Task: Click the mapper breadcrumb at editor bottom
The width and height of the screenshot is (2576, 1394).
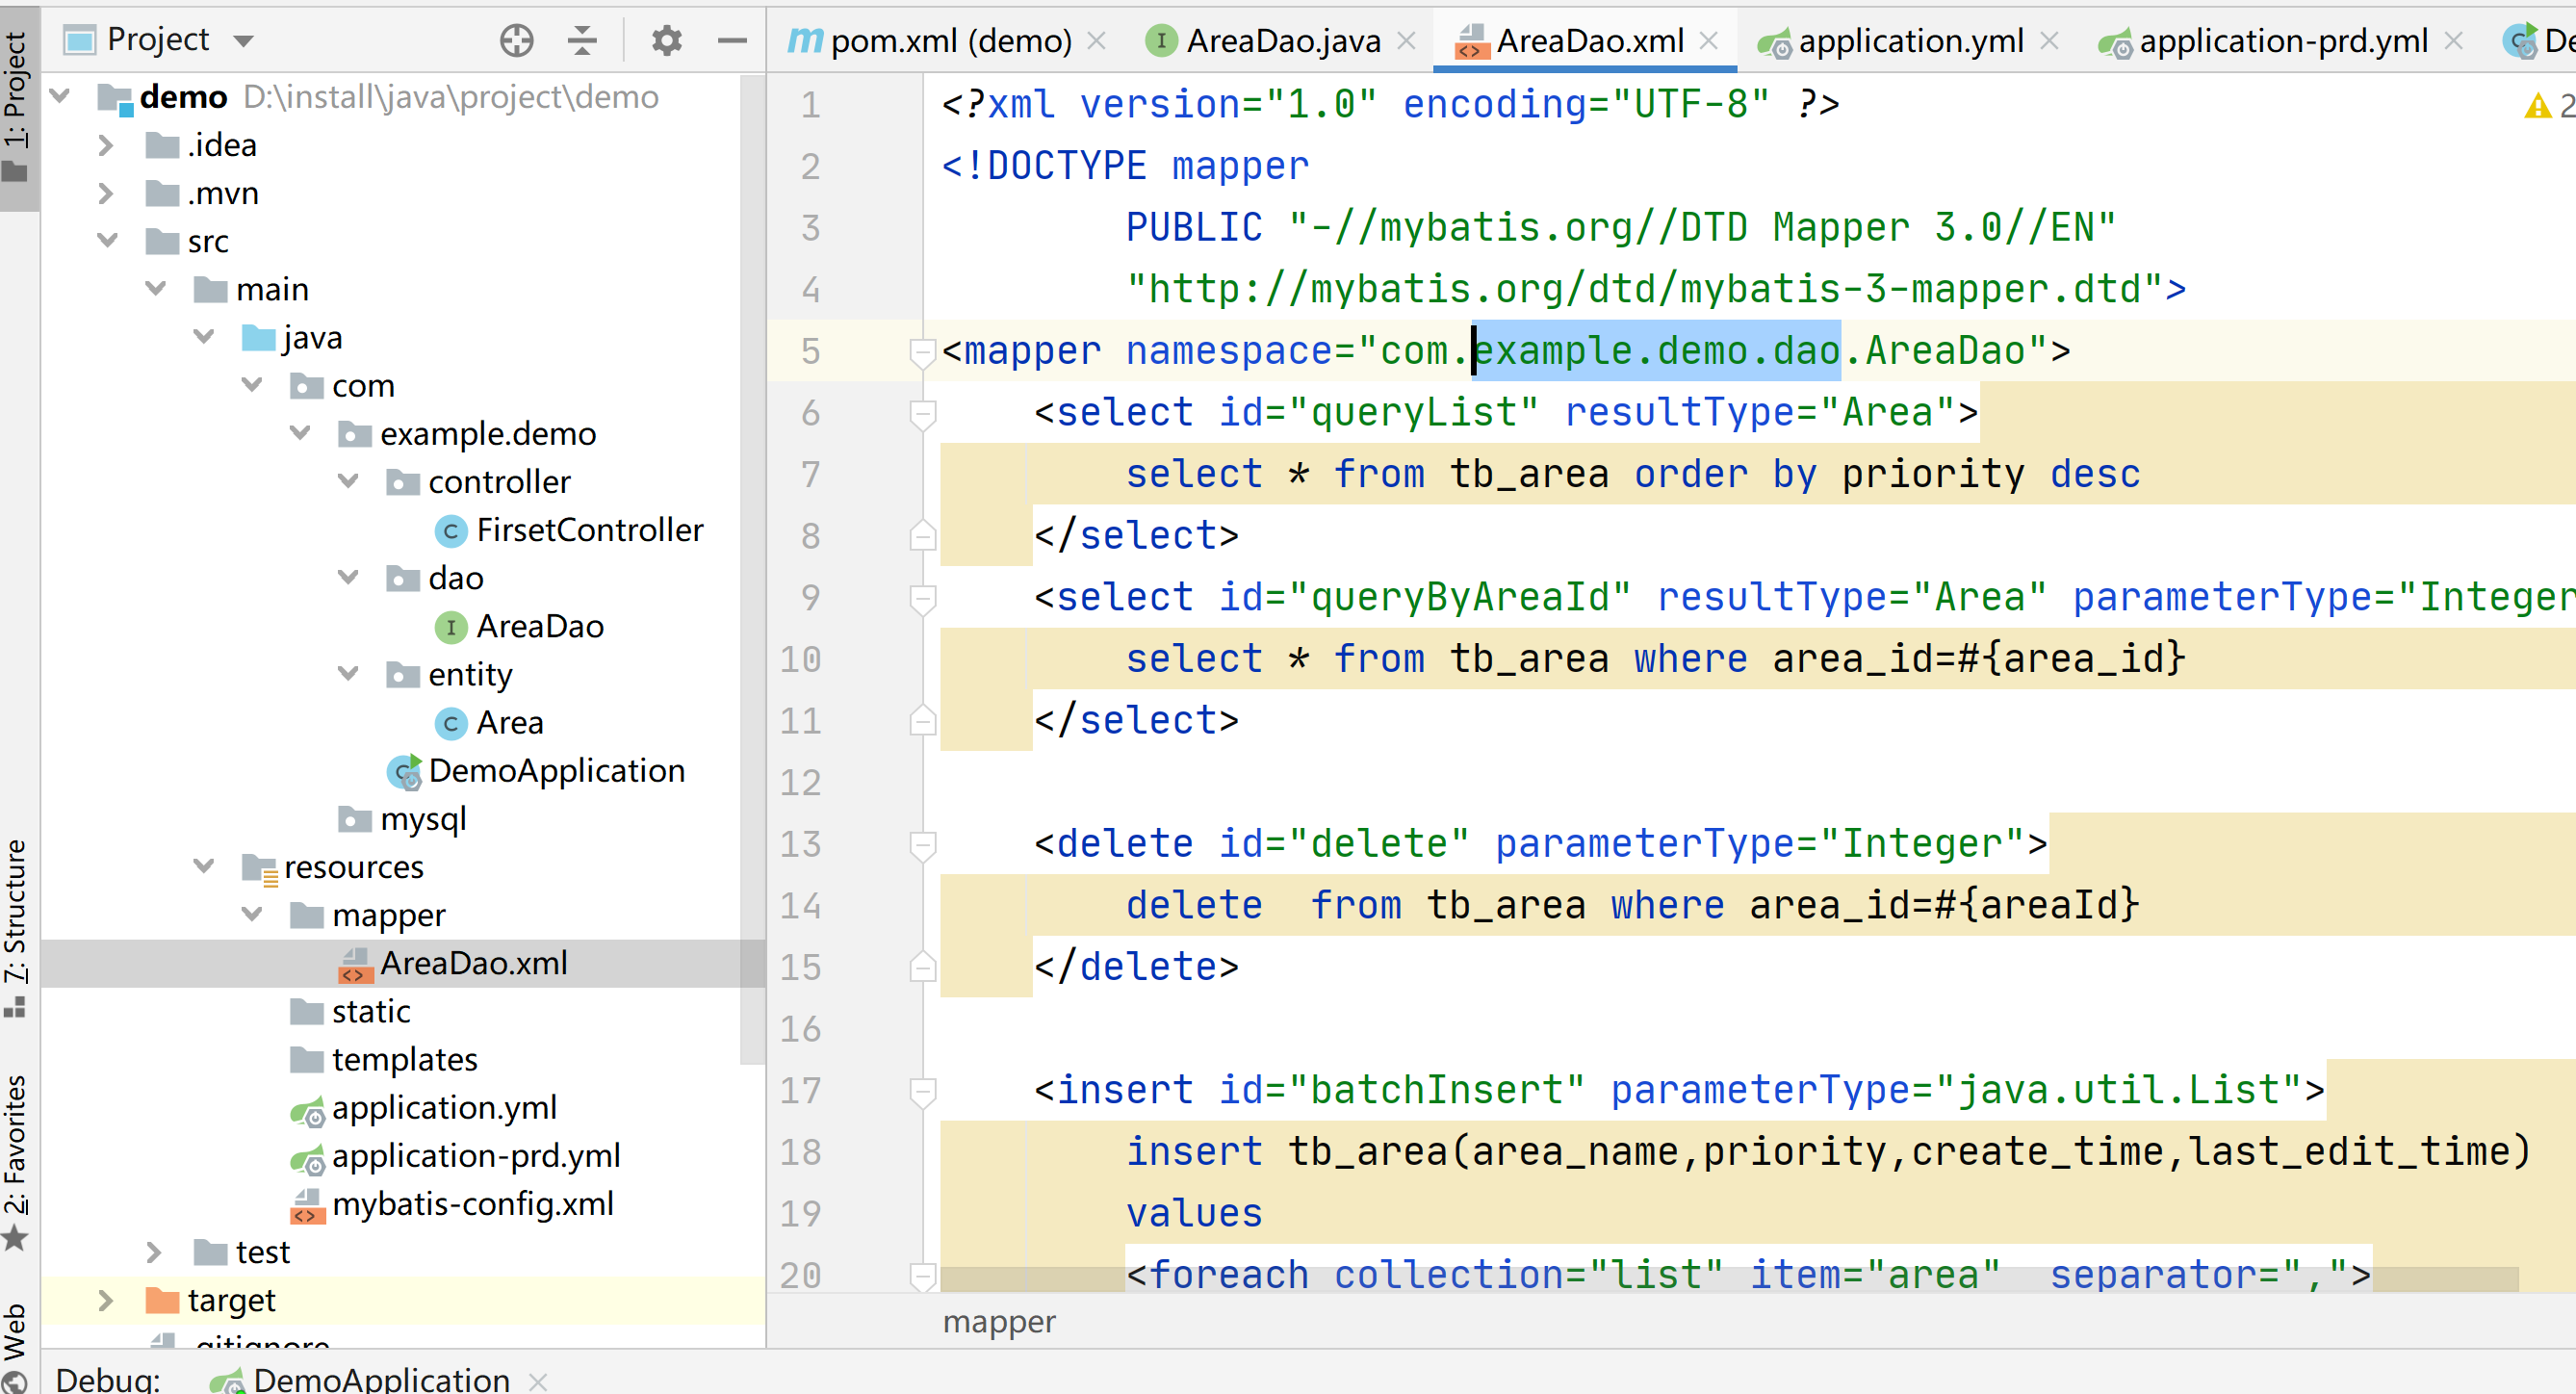Action: [998, 1322]
